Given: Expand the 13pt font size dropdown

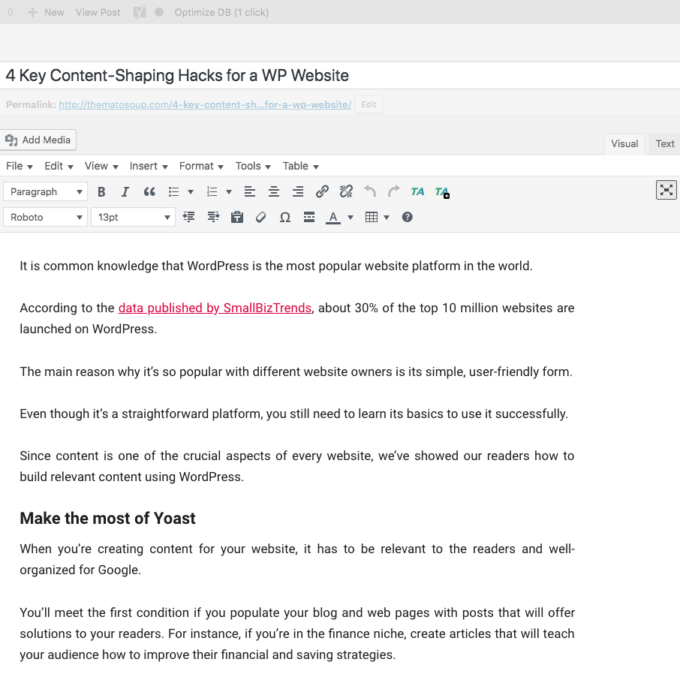Looking at the screenshot, I should [x=133, y=217].
